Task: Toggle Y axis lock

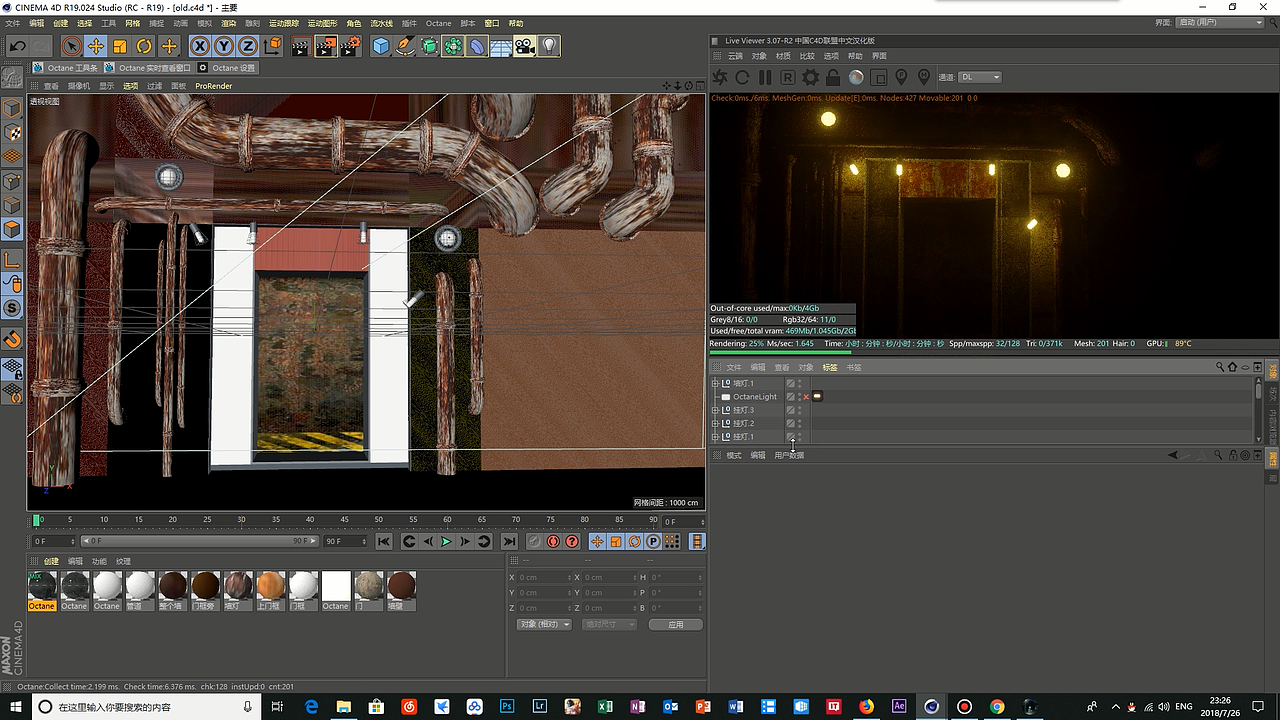Action: tap(224, 46)
